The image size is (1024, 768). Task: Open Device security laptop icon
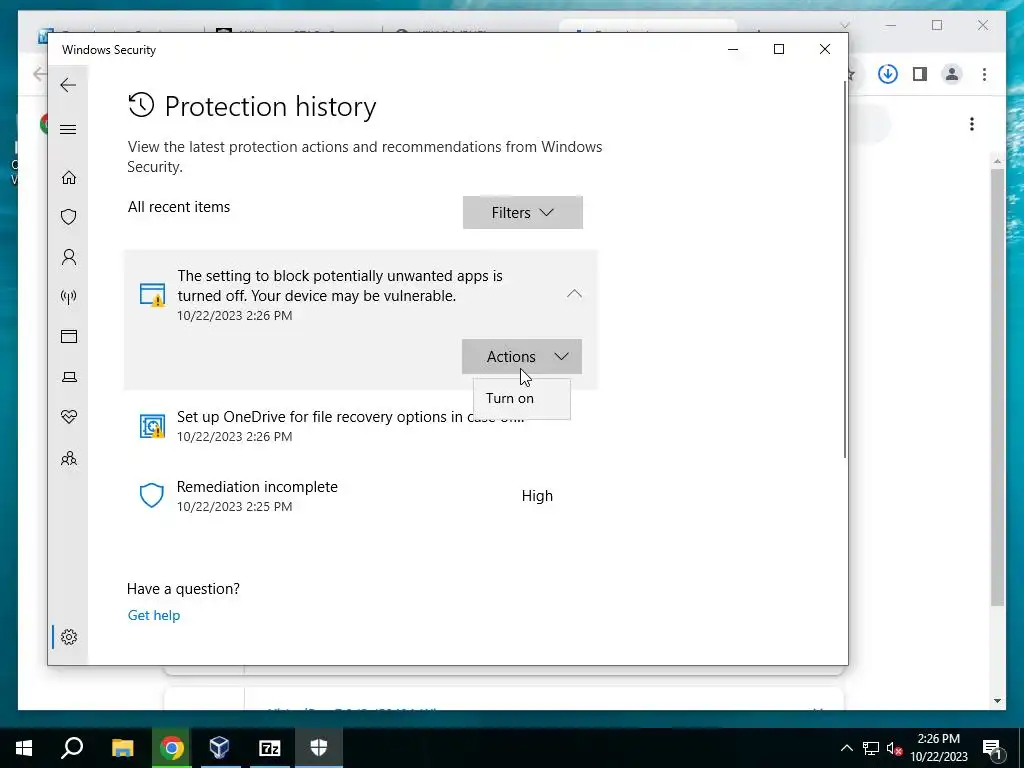point(69,377)
